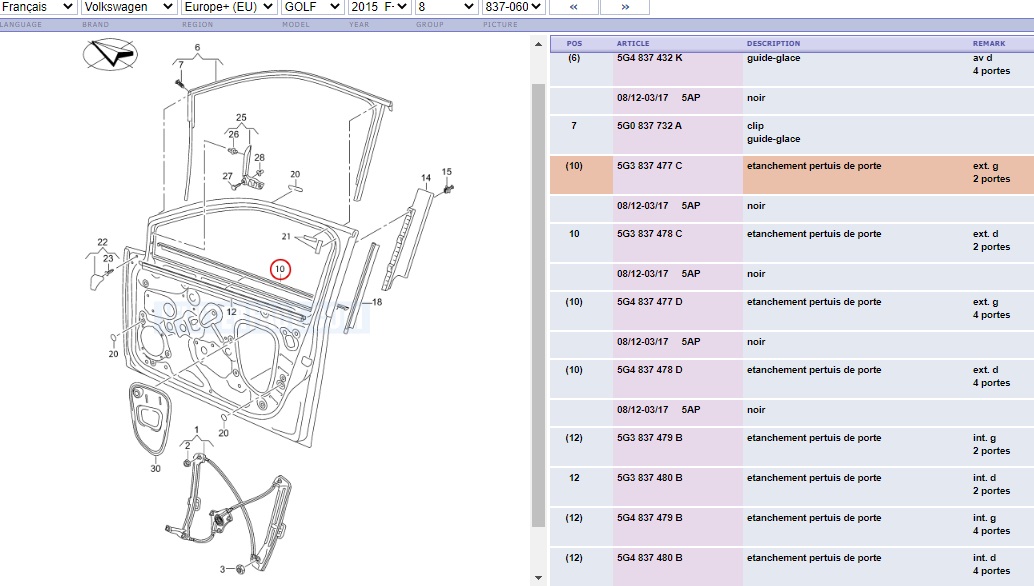Select part number 30 on the diagram
This screenshot has width=1034, height=586.
coord(155,469)
